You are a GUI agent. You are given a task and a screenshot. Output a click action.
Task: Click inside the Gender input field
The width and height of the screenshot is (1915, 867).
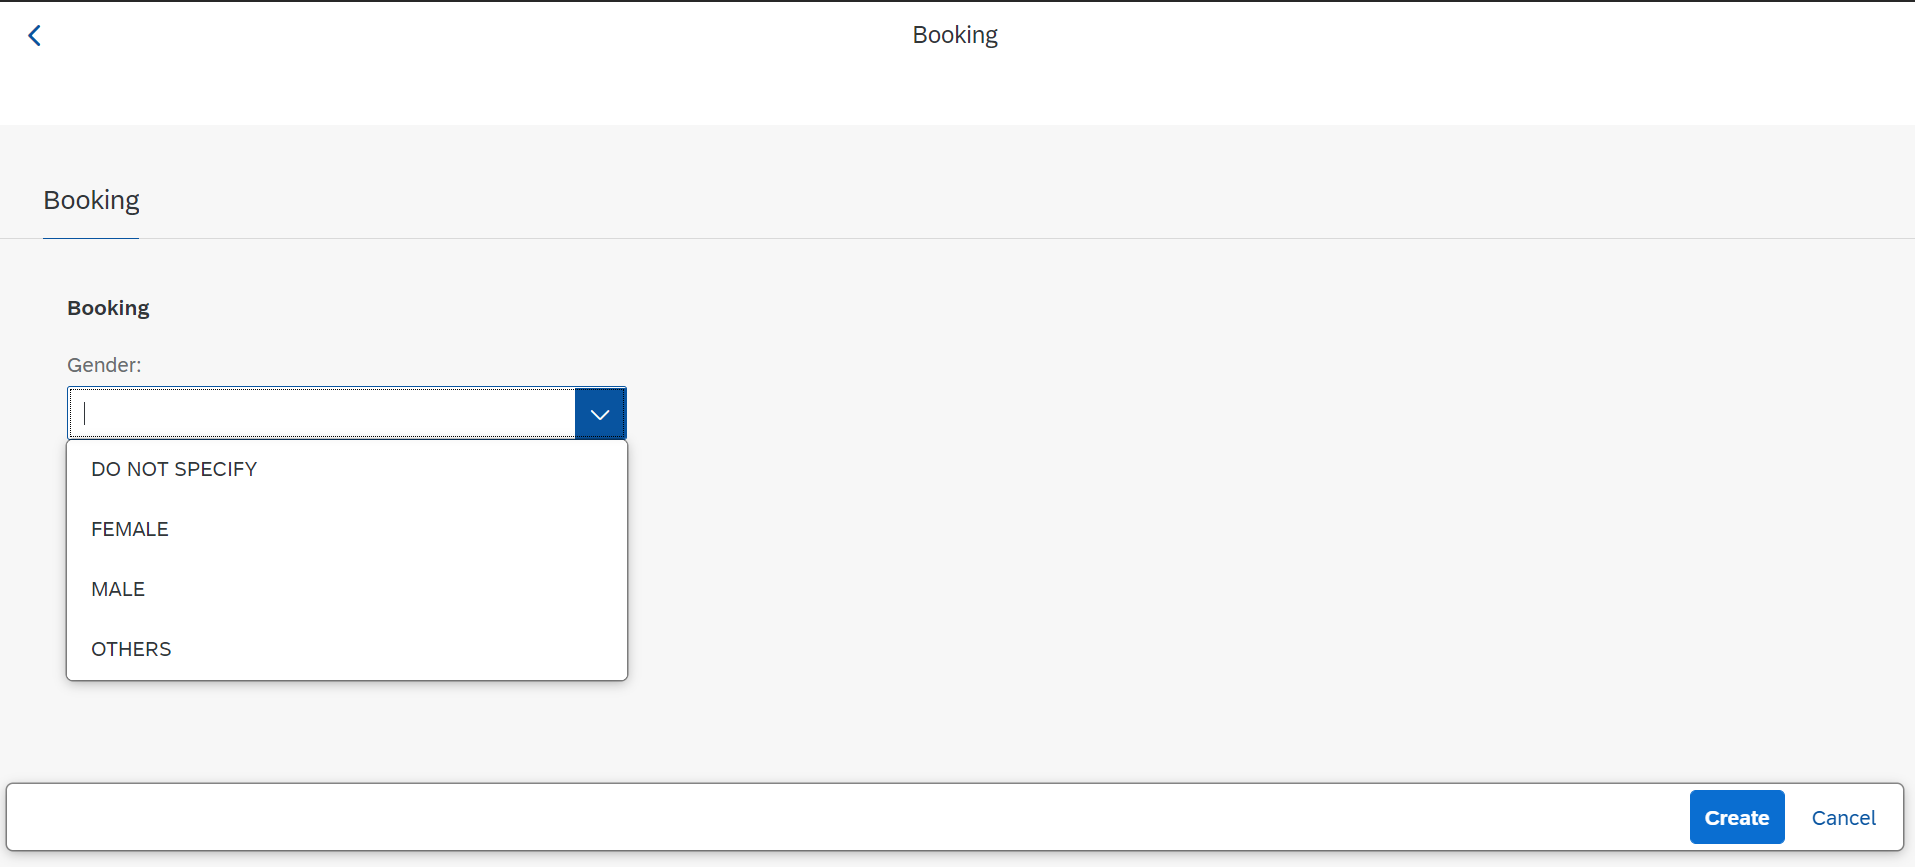(320, 412)
